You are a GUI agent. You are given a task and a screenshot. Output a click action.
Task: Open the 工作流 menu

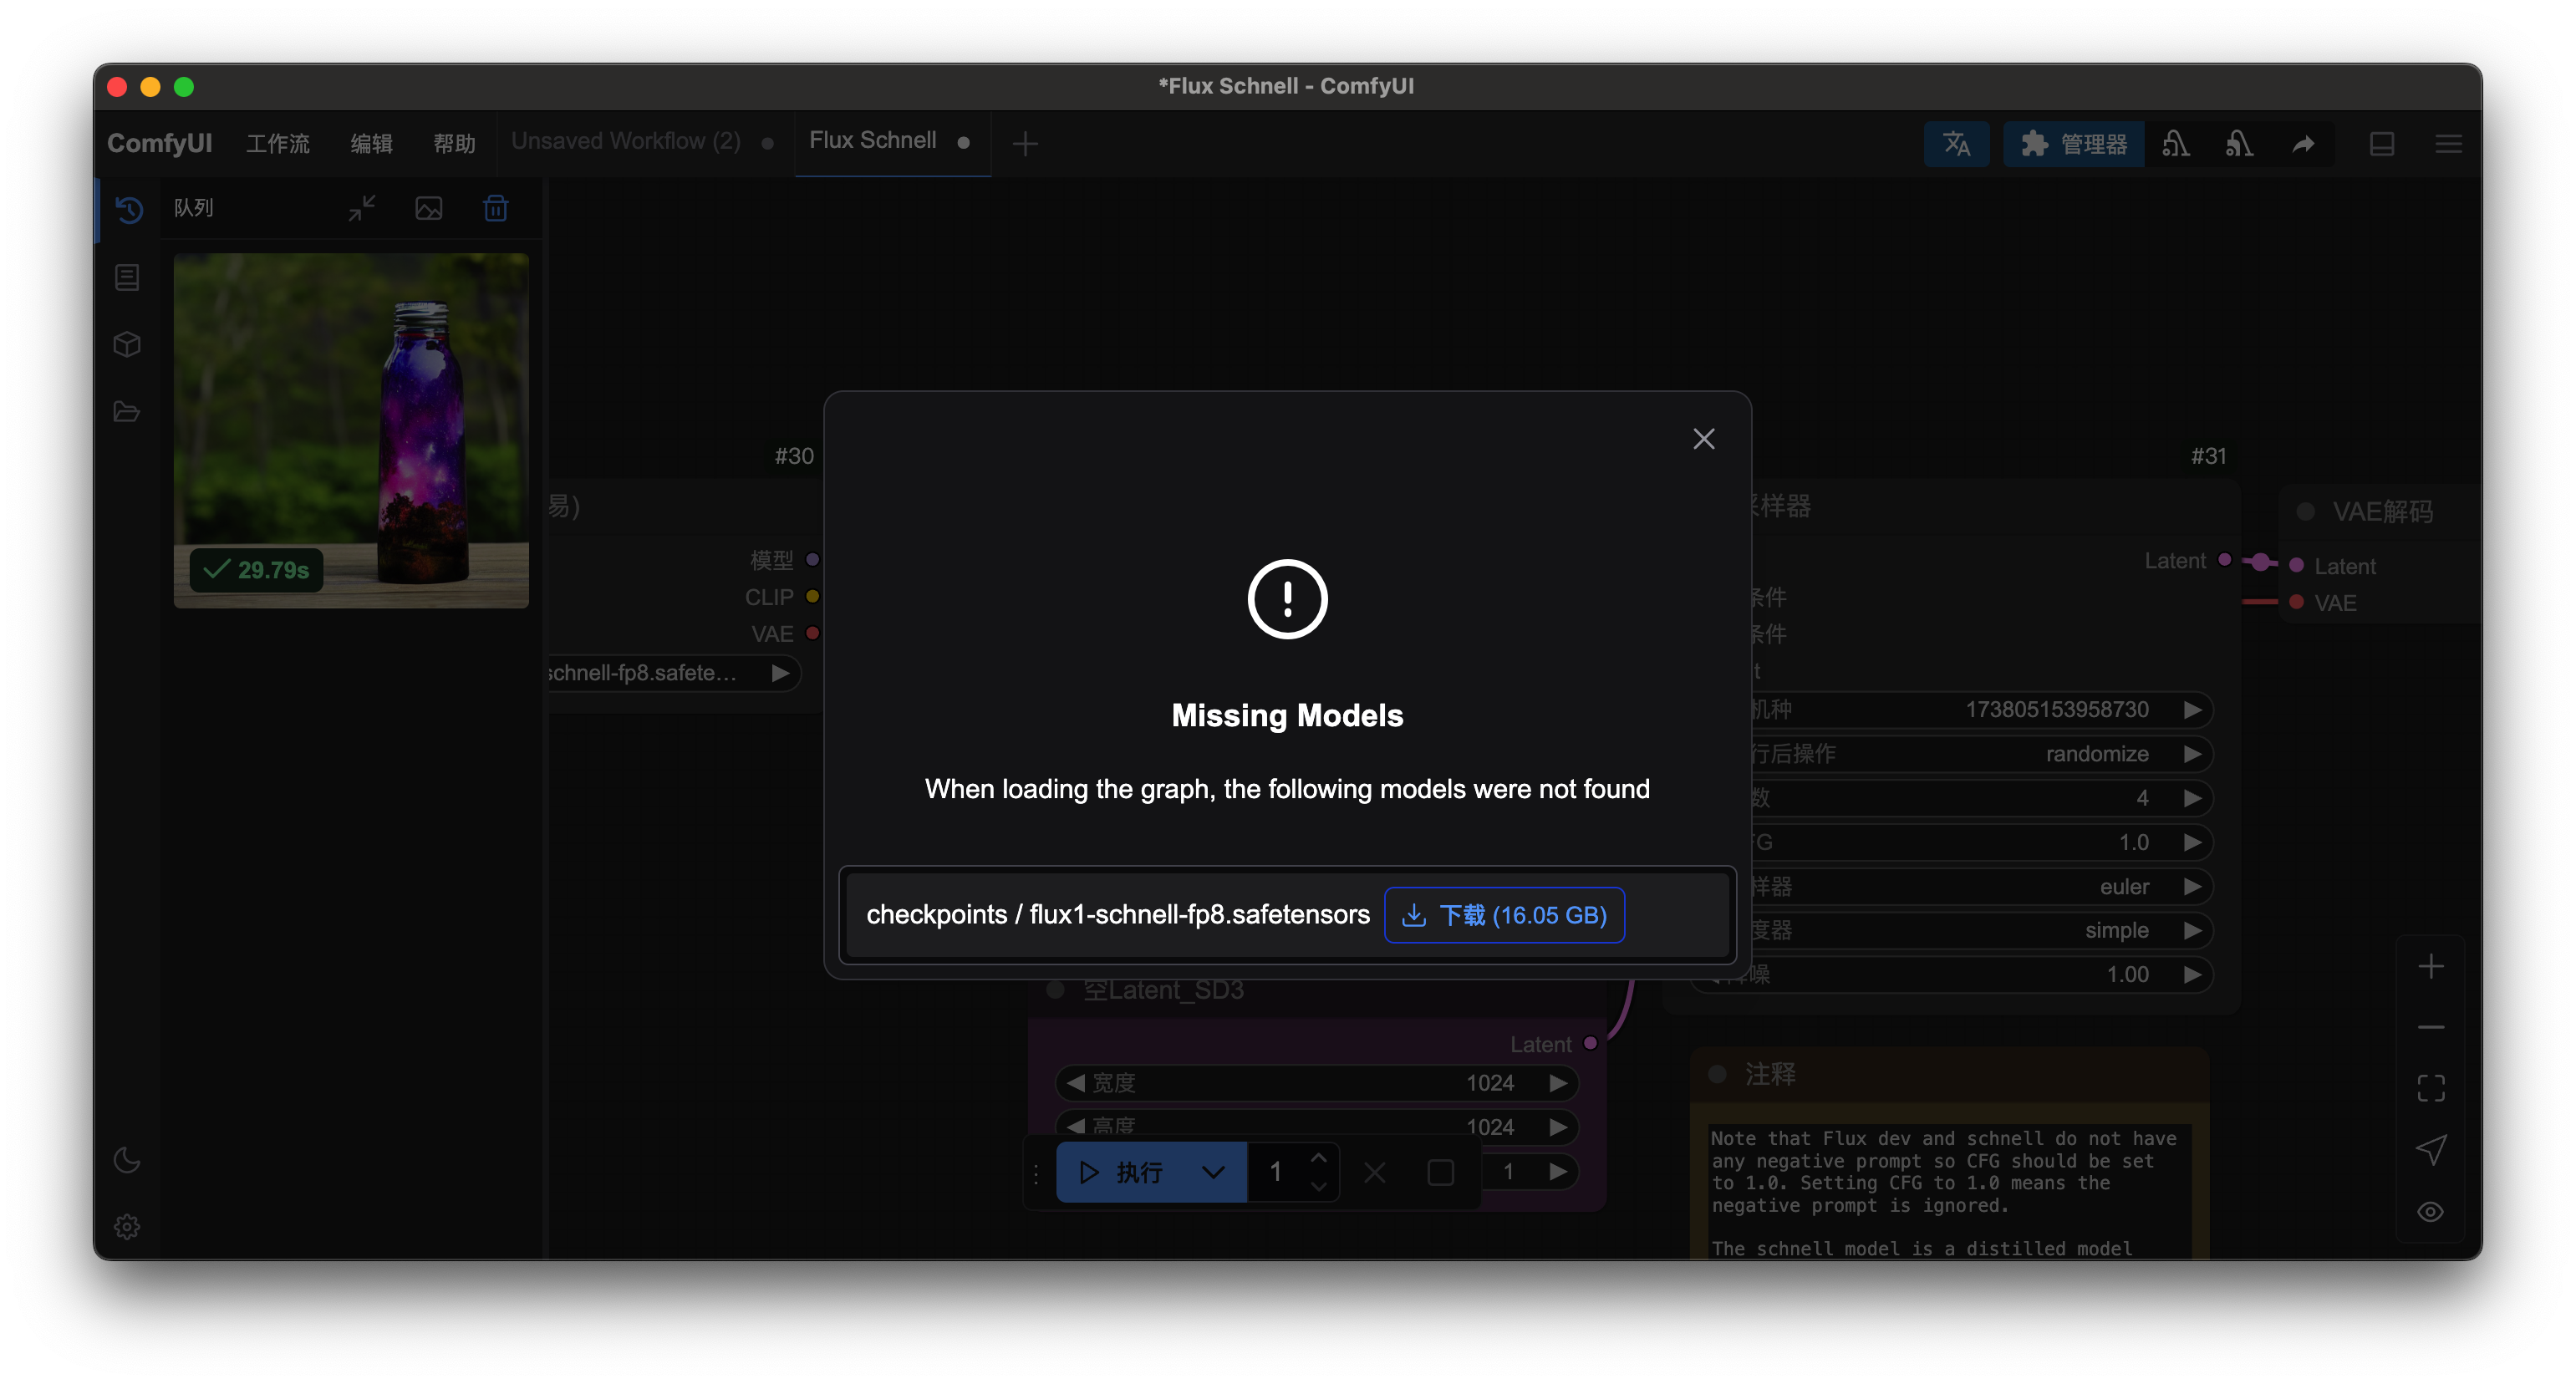point(278,144)
